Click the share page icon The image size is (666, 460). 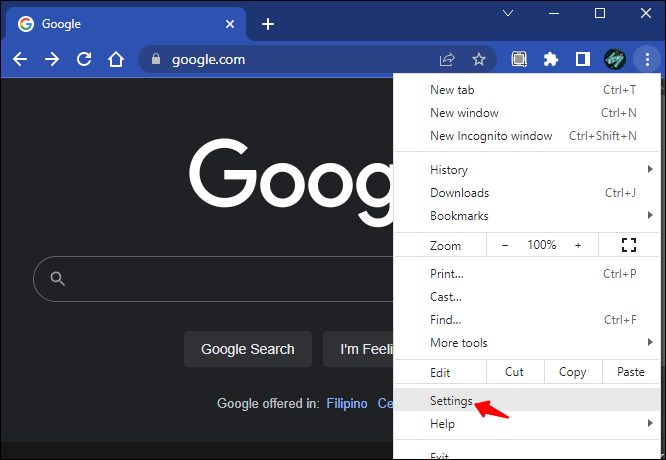tap(447, 59)
